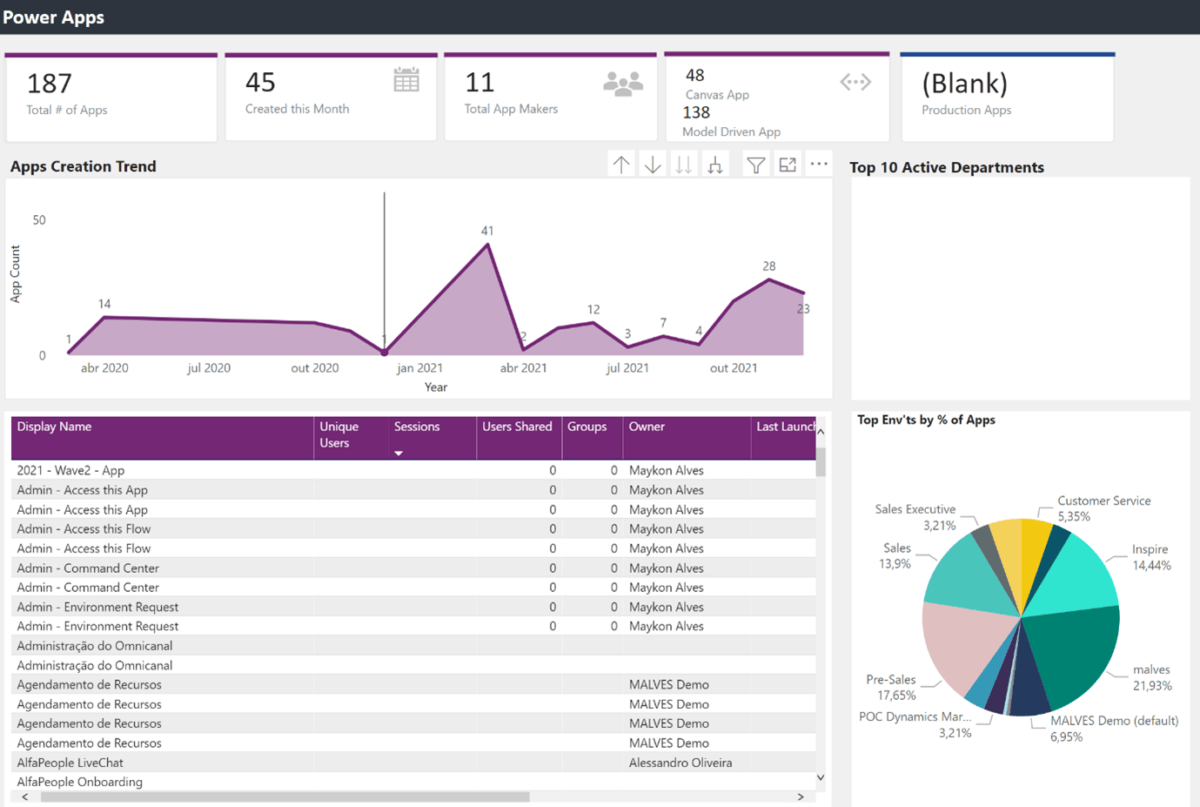The height and width of the screenshot is (807, 1200).
Task: Expand all down one level in the hierarchy
Action: tap(715, 163)
